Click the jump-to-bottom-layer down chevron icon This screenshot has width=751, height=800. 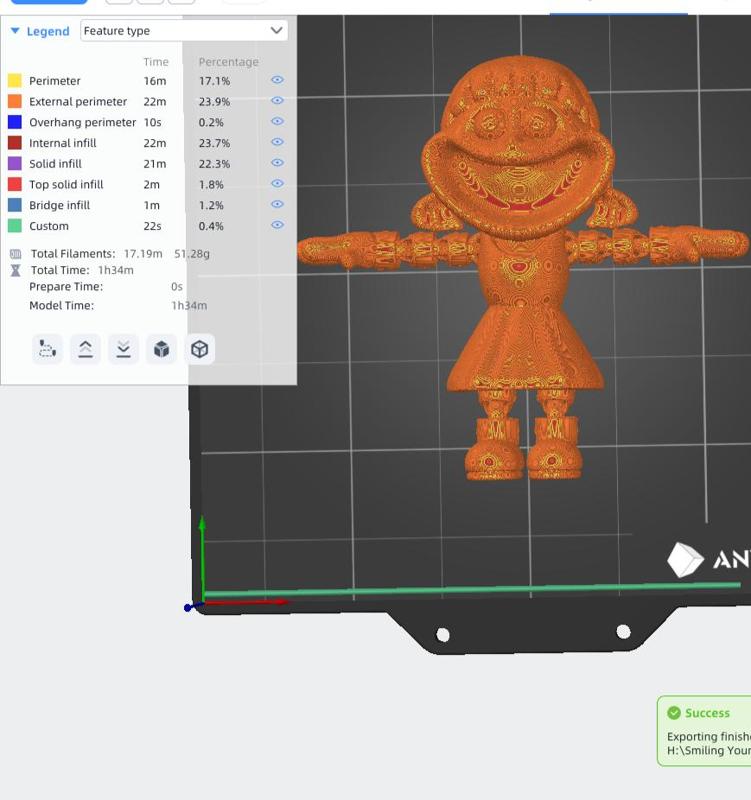(x=123, y=349)
